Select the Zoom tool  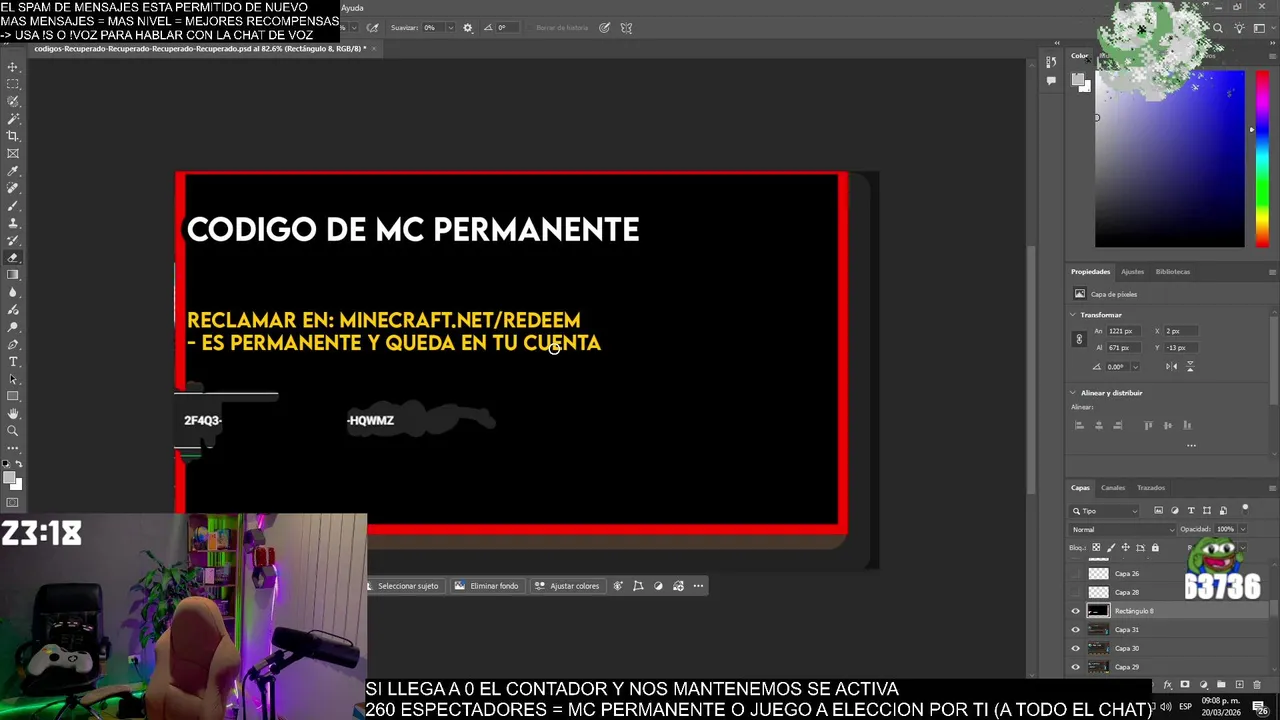[13, 431]
